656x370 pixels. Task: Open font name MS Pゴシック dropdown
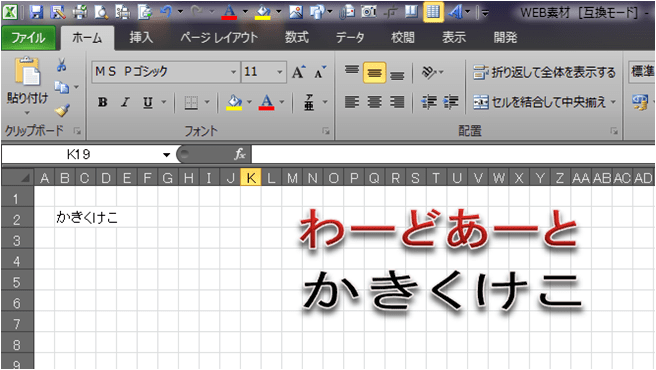point(233,72)
